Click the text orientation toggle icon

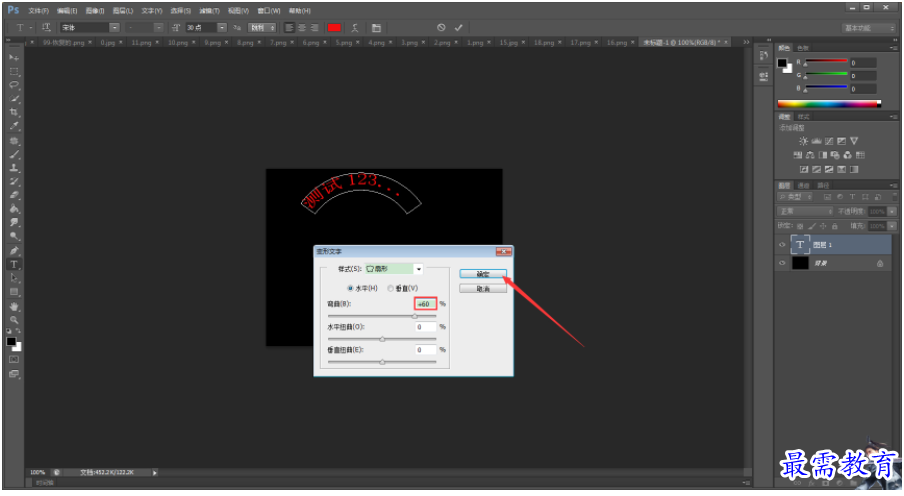tap(47, 28)
